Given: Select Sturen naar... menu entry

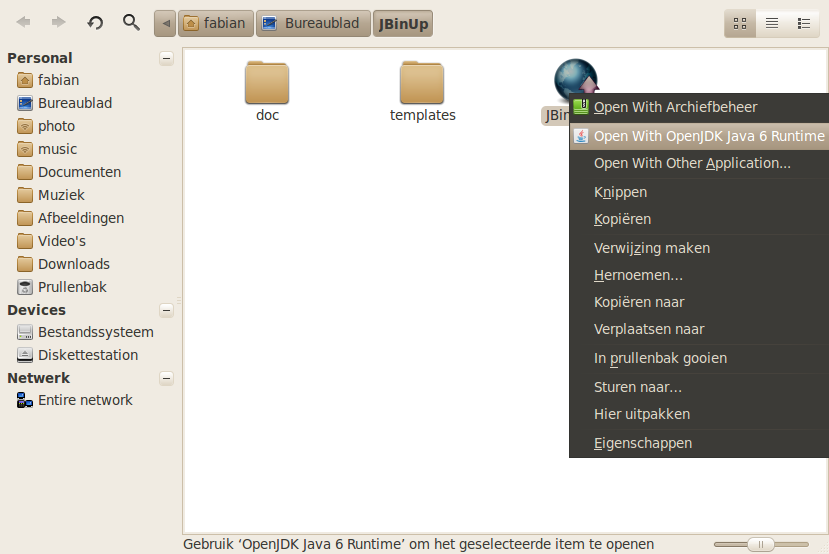Looking at the screenshot, I should [x=699, y=387].
